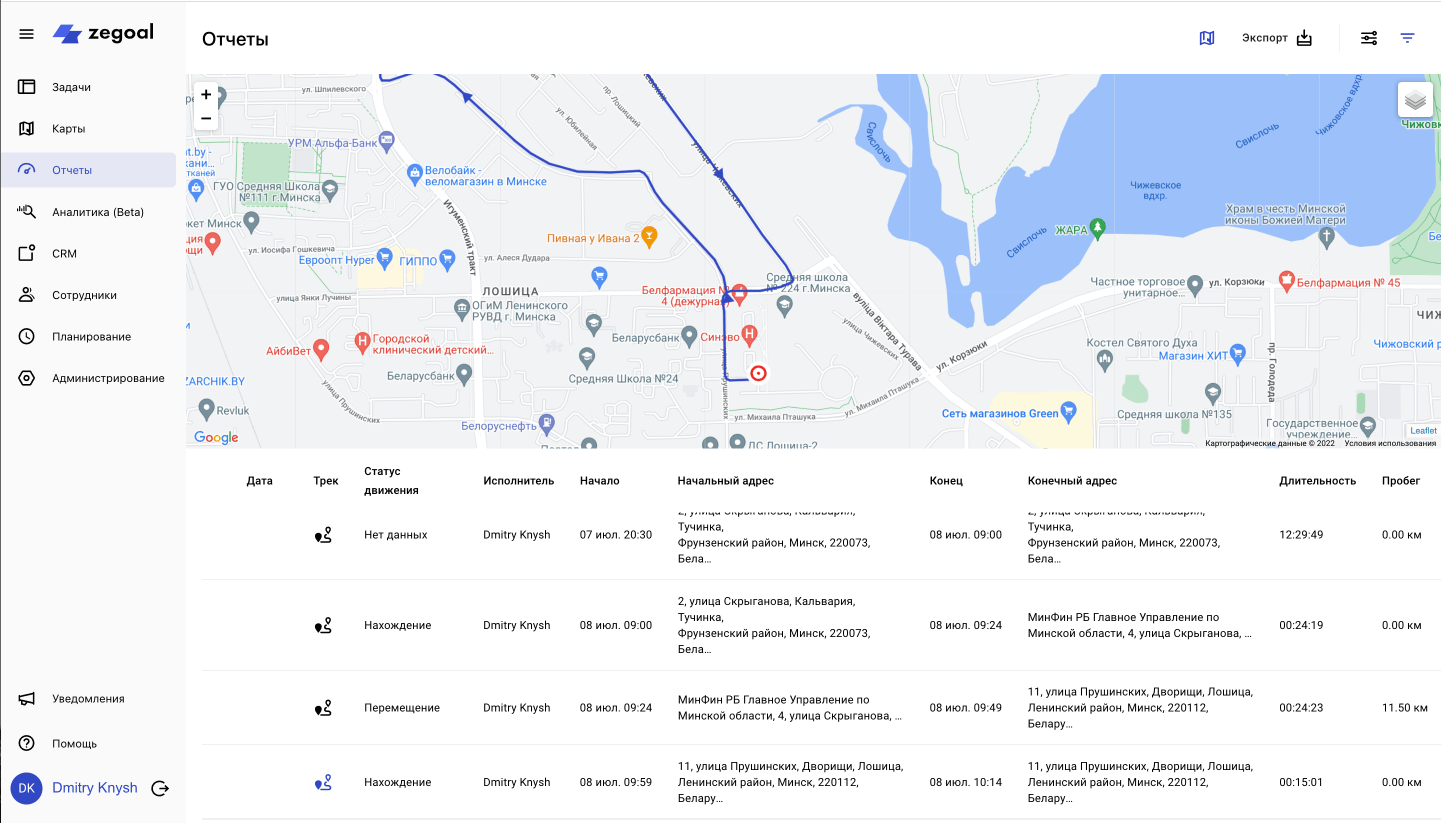Switch to Аналитика (Beta)

pyautogui.click(x=95, y=211)
